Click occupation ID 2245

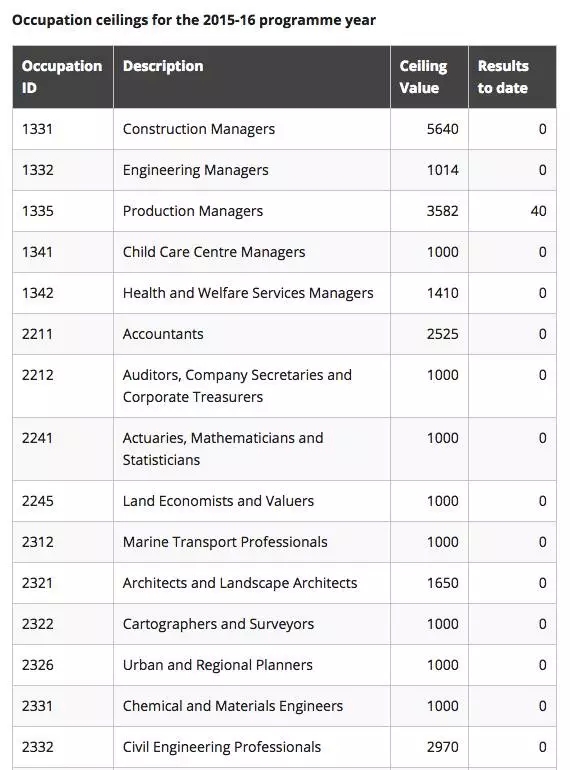click(37, 501)
